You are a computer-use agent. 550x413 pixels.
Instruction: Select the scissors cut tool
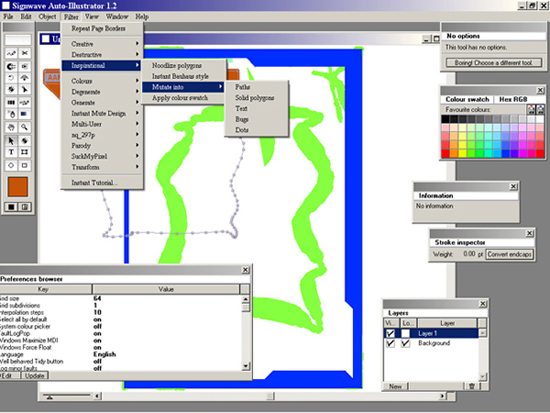coord(24,53)
